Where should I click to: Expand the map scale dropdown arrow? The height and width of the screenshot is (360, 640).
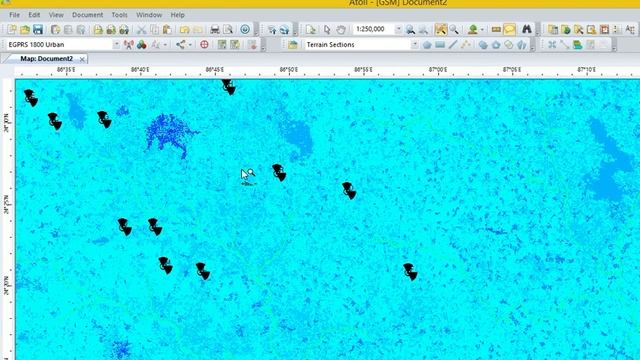[x=398, y=29]
